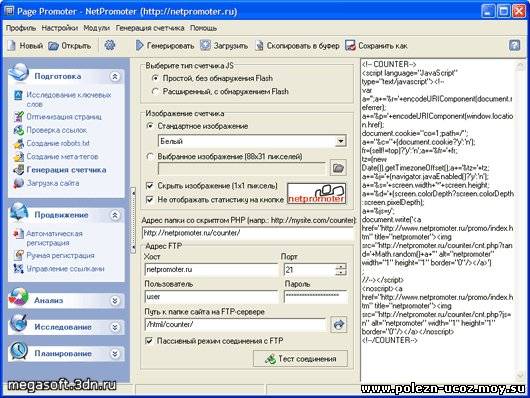530x398 pixels.
Task: Collapse the Продвижение panel section
Action: tap(115, 215)
